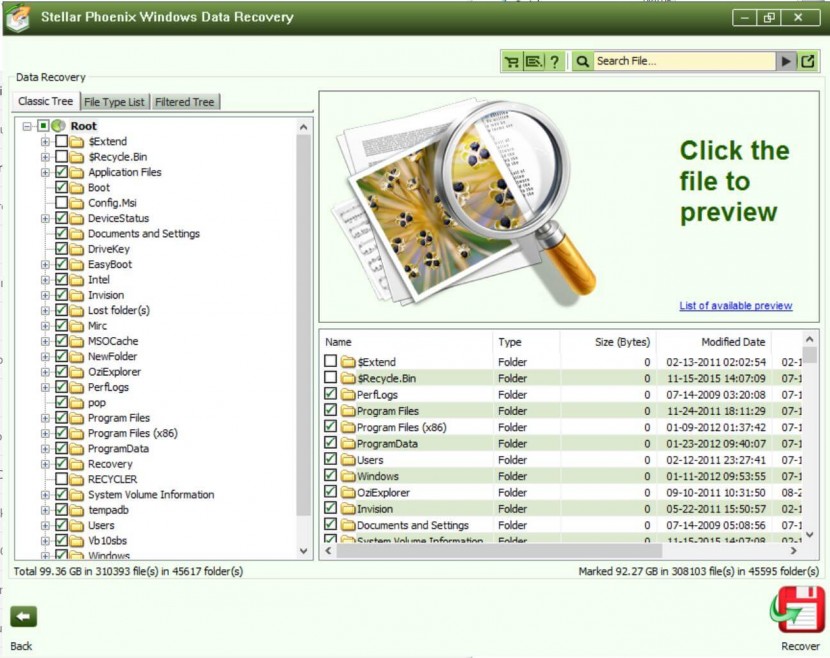Click the magnifying glass preview illustration
Screen dimensions: 830x658
[466, 201]
